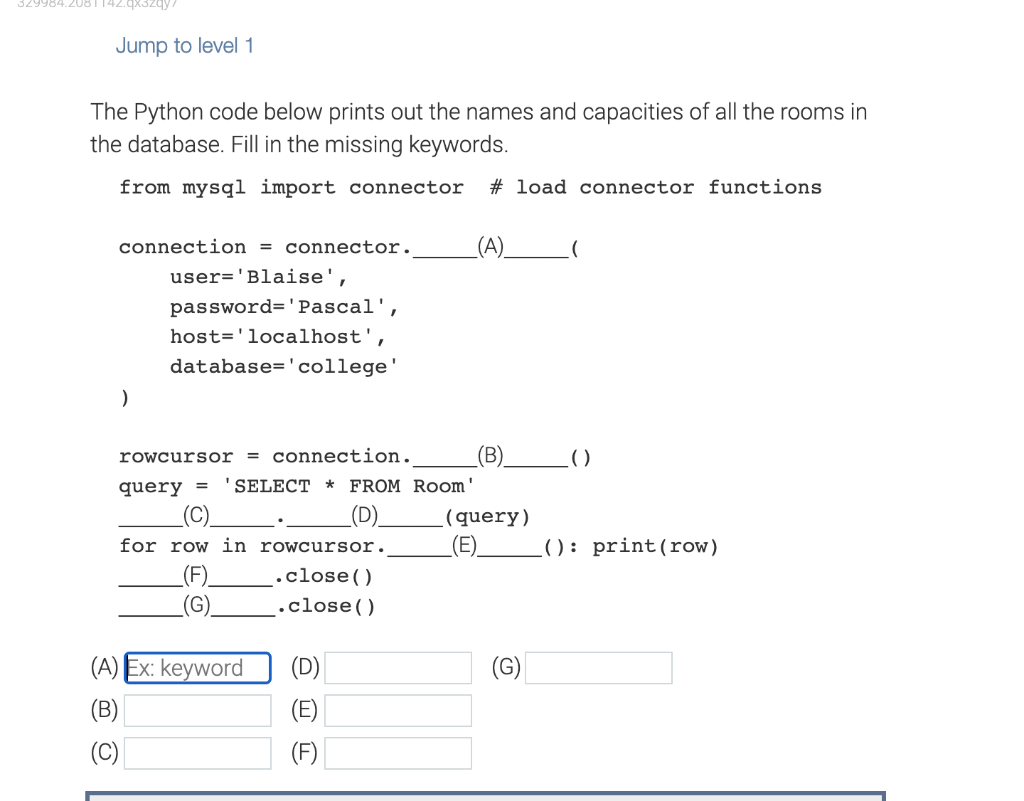Viewport: 1024px width, 801px height.
Task: Click the answer box labeled (F)
Action: point(397,752)
